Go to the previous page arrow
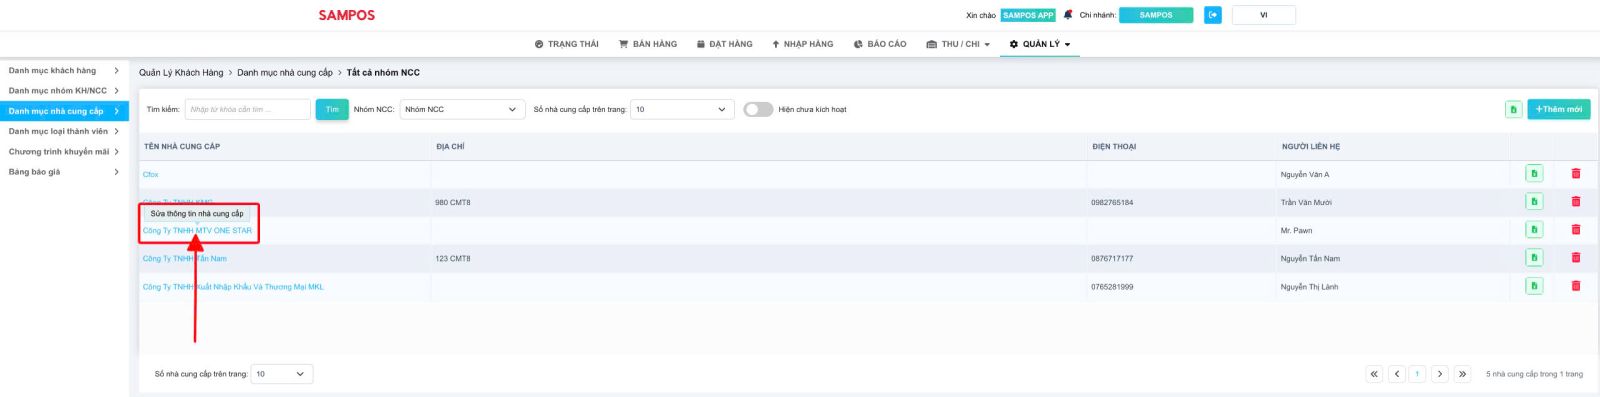 click(1397, 374)
